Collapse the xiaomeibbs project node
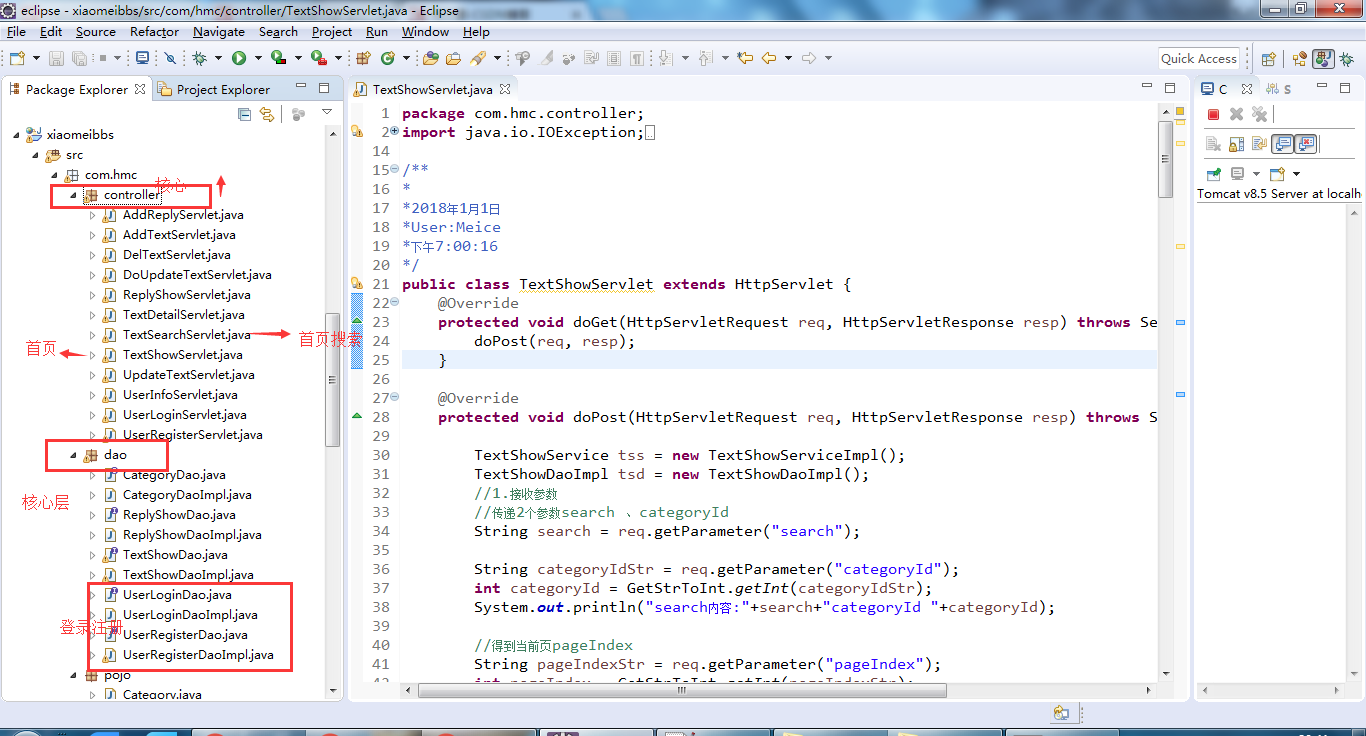The height and width of the screenshot is (736, 1366). [x=17, y=134]
